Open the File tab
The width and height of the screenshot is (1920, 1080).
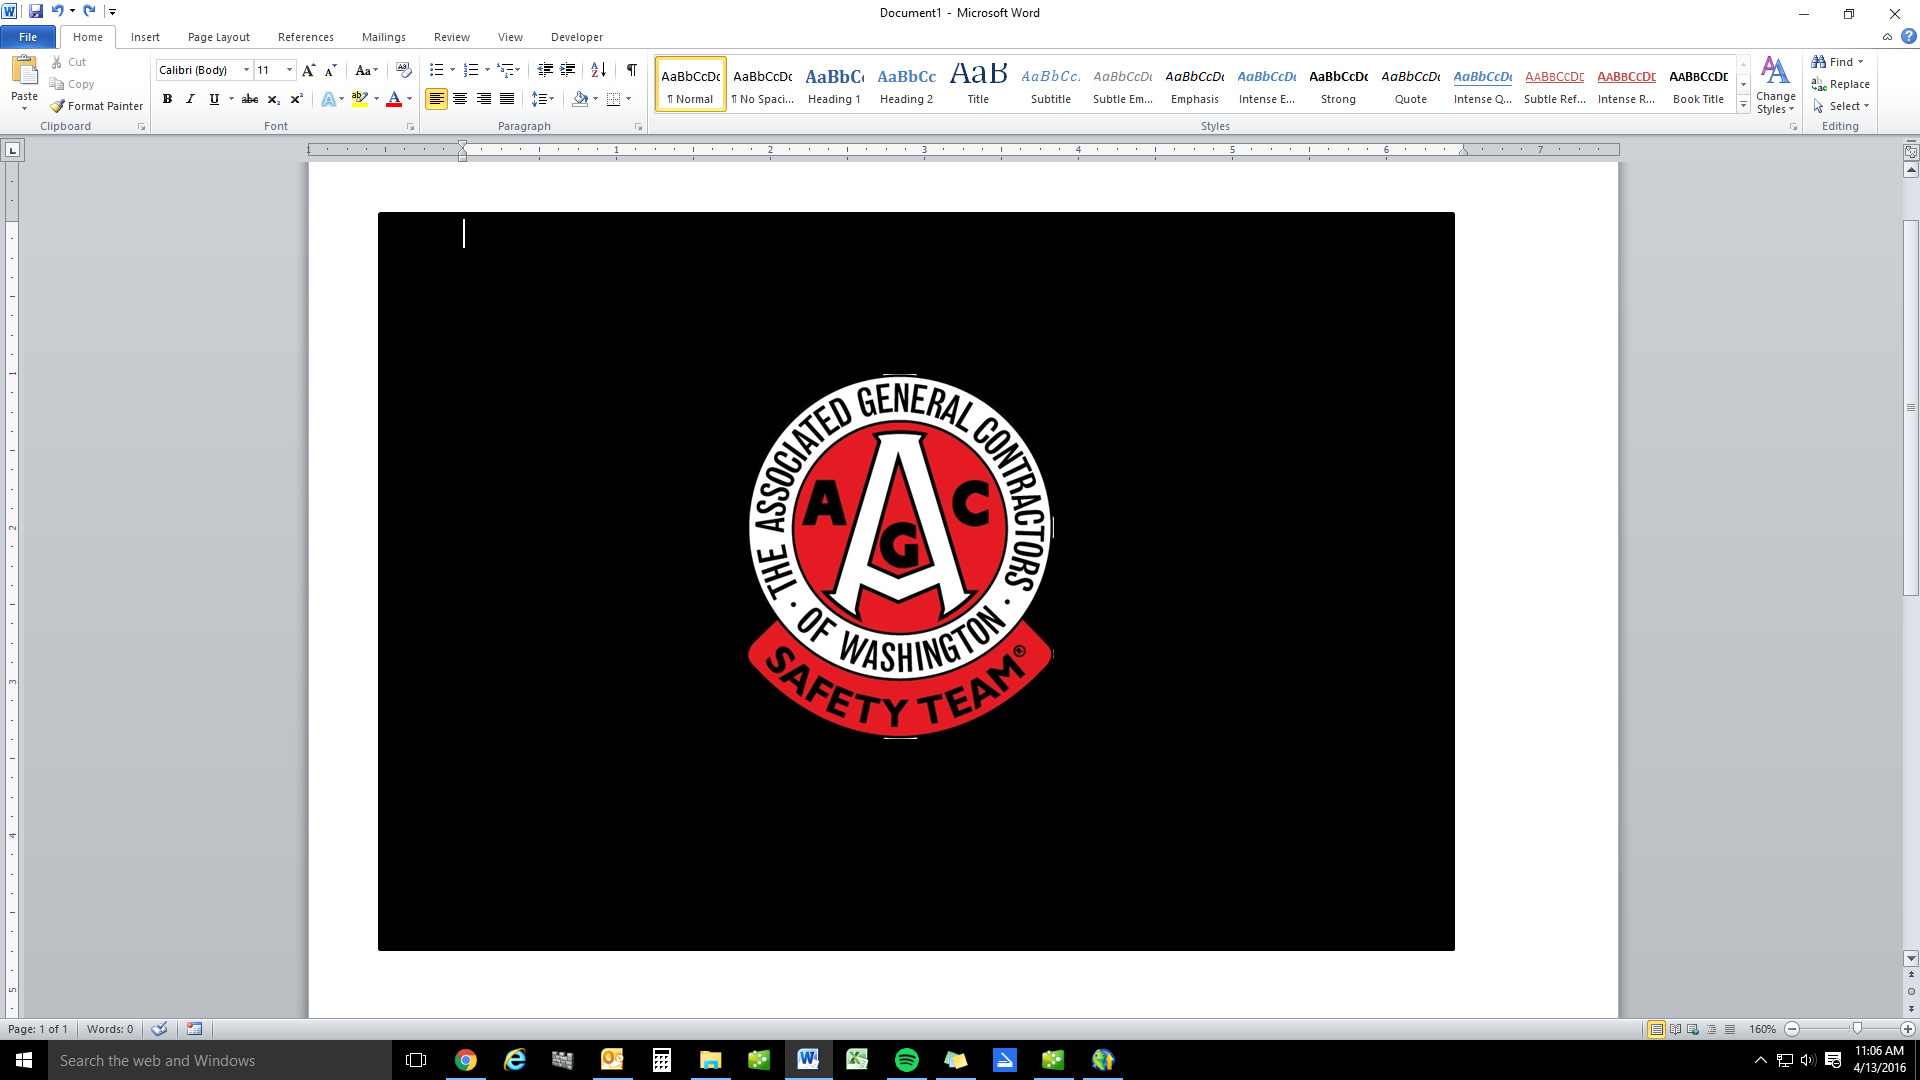pos(28,37)
